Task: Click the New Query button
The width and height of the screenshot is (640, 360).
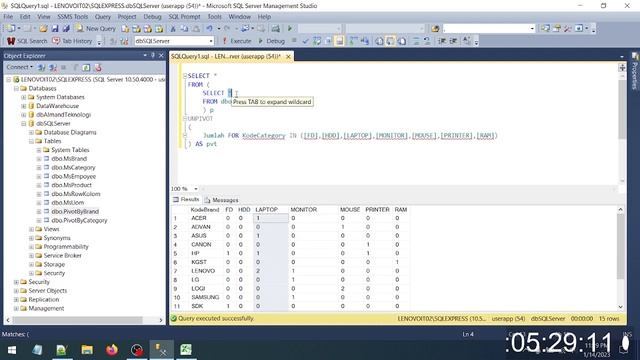Action: click(96, 29)
